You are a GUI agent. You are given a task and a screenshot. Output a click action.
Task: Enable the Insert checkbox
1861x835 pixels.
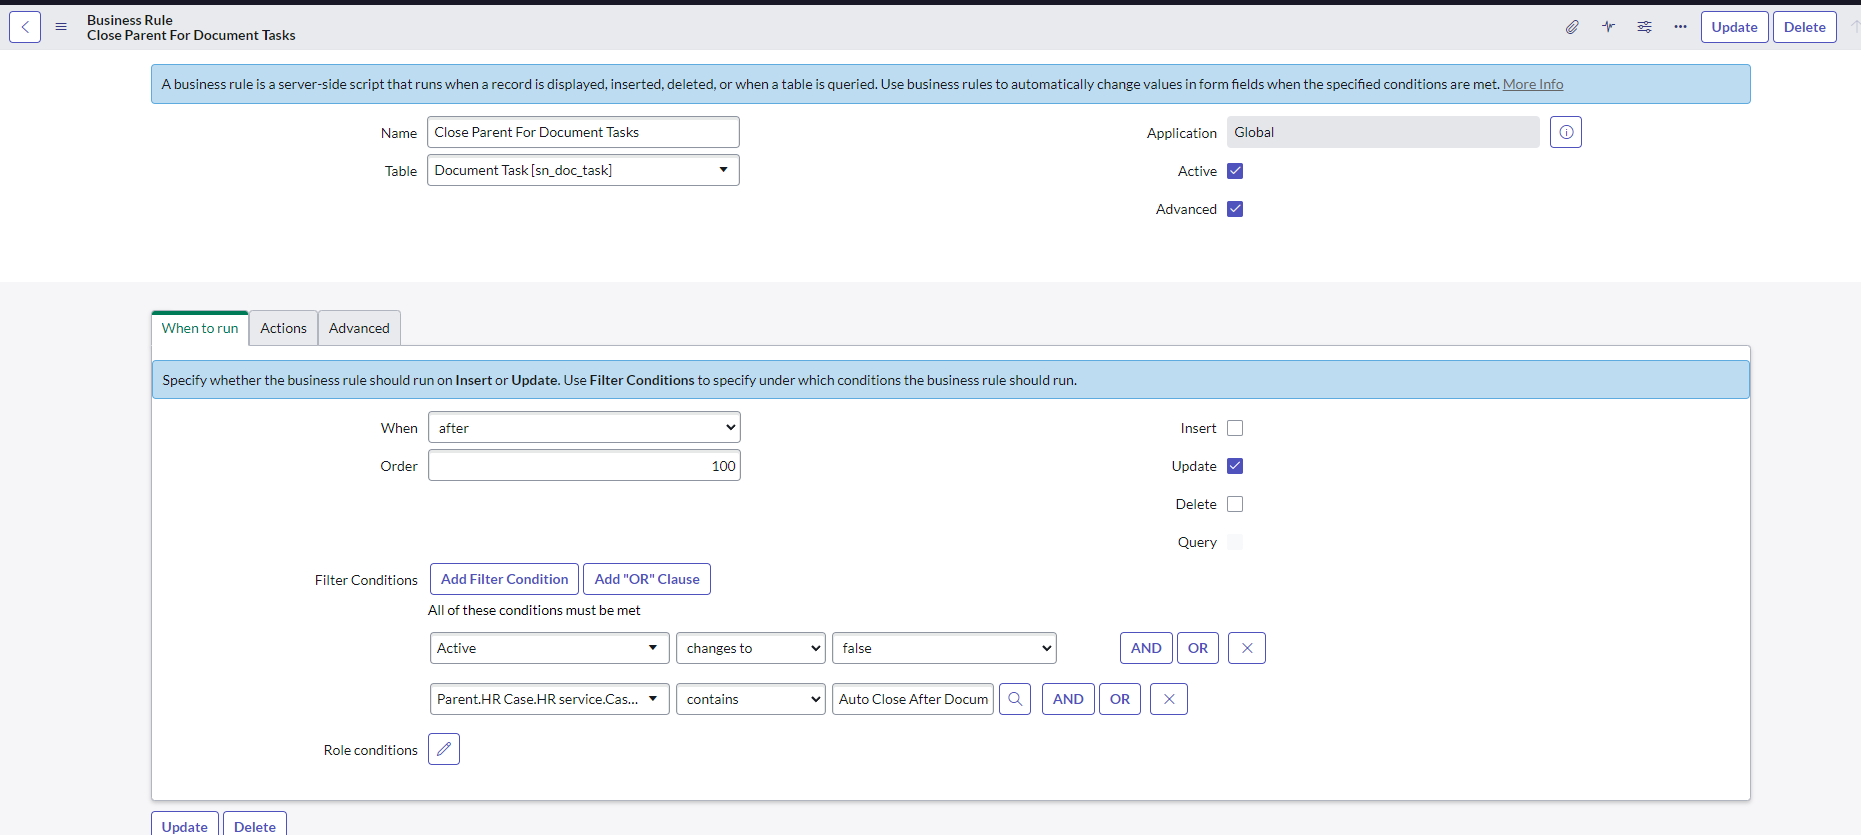[1235, 428]
